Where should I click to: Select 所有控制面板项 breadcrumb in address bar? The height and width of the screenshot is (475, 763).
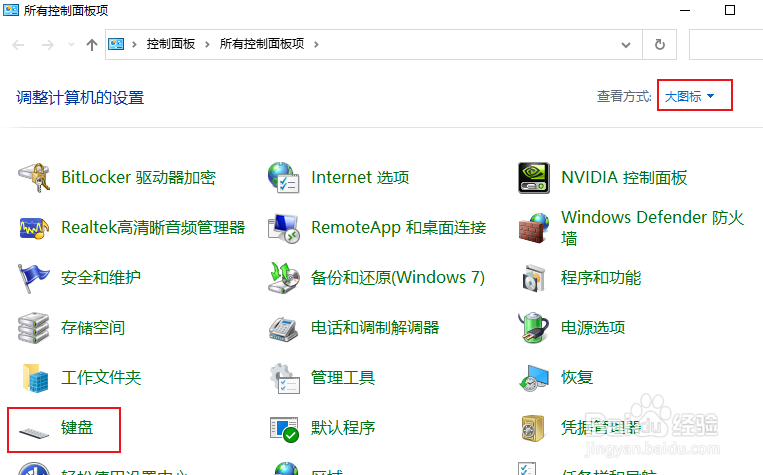coord(262,44)
